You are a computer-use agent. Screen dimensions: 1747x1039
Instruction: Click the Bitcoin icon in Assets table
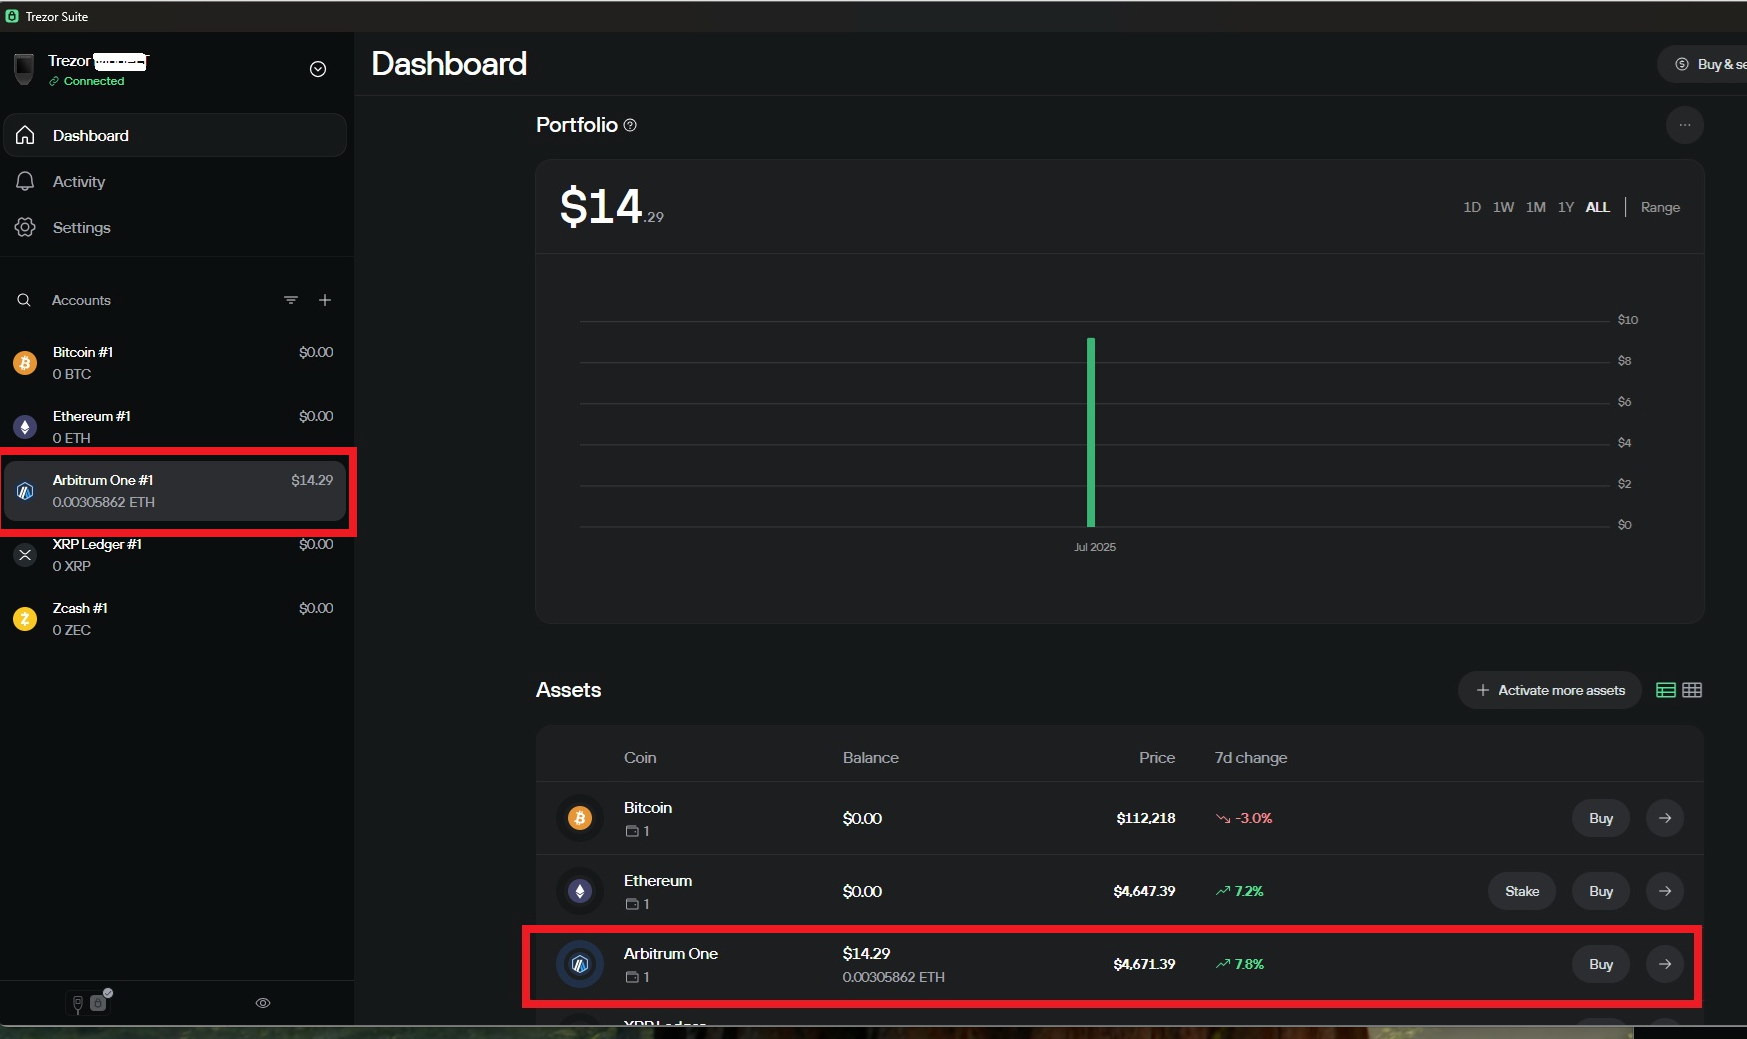tap(580, 818)
